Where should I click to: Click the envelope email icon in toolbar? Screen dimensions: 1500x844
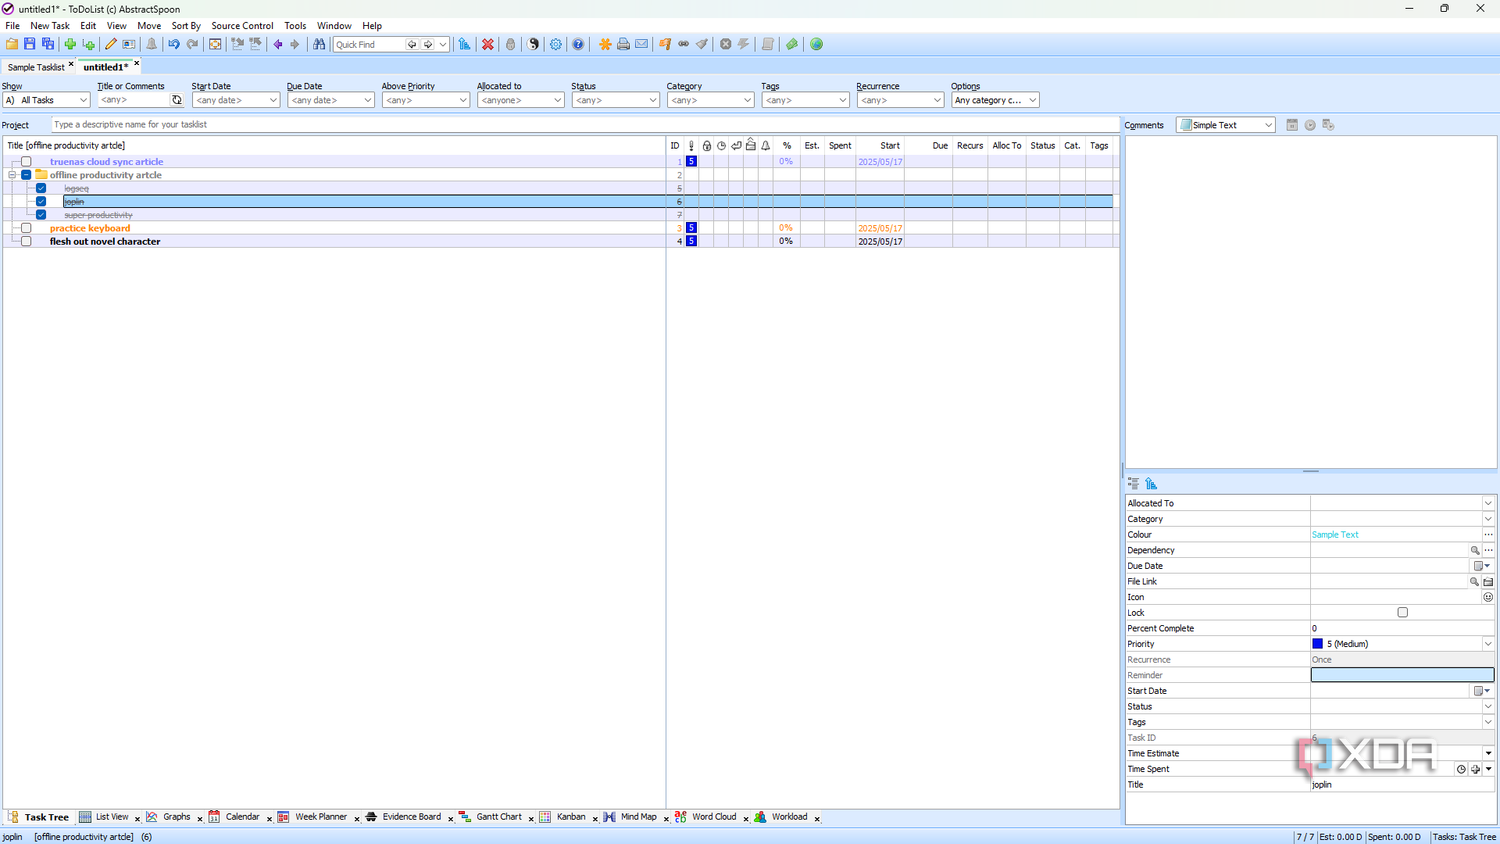[642, 44]
